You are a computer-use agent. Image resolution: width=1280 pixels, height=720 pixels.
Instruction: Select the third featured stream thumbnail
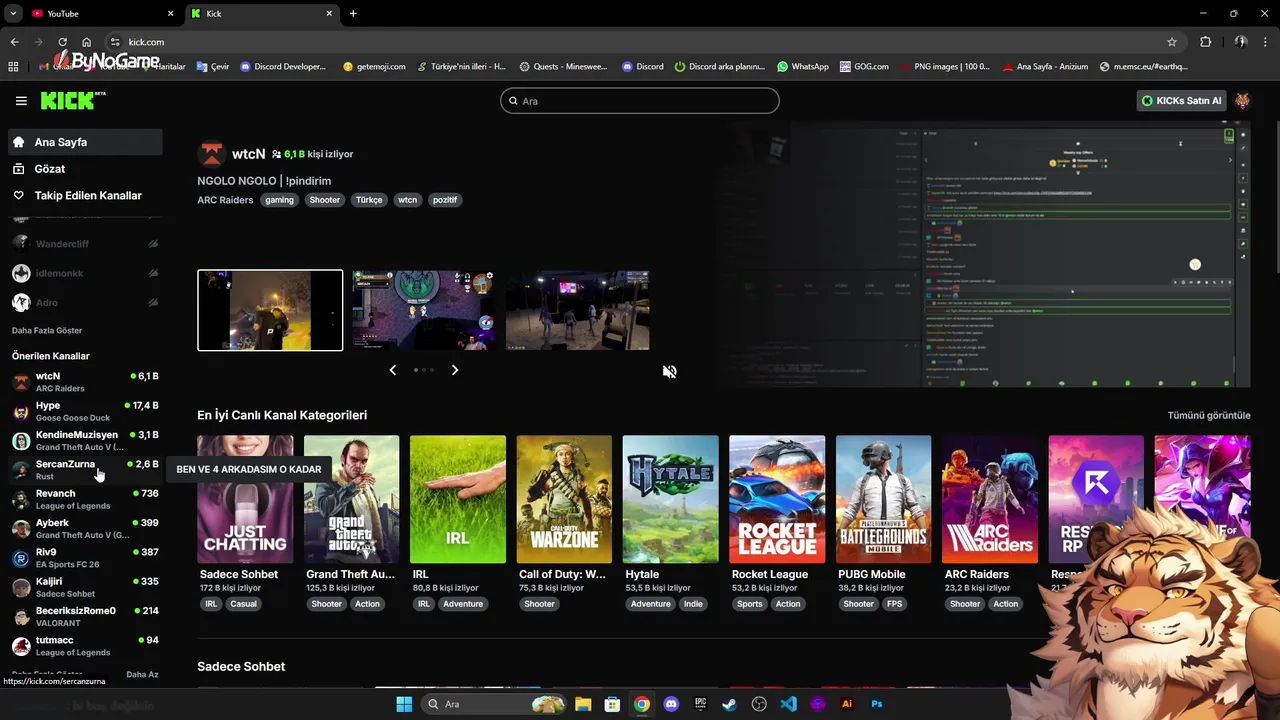point(578,310)
